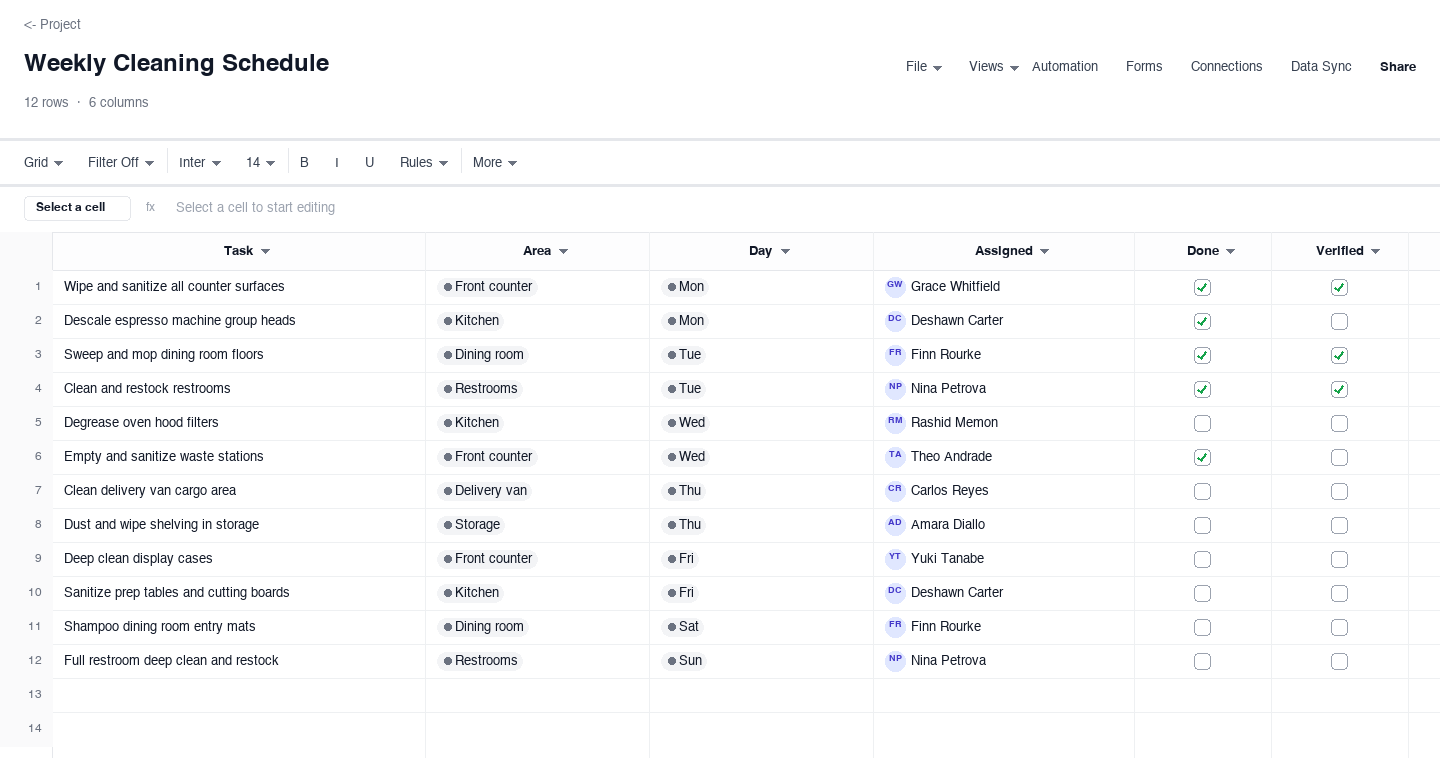
Task: Check Verified for Empty and sanitize waste stations
Action: 1339,458
